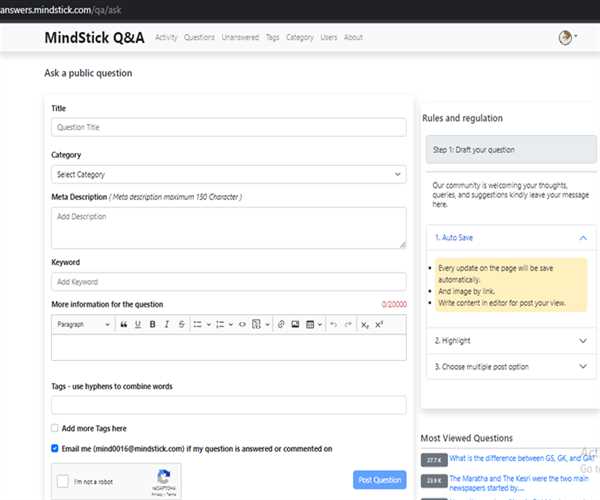This screenshot has width=600, height=500.
Task: Tick the I'm not a robot checkbox
Action: pos(63,481)
